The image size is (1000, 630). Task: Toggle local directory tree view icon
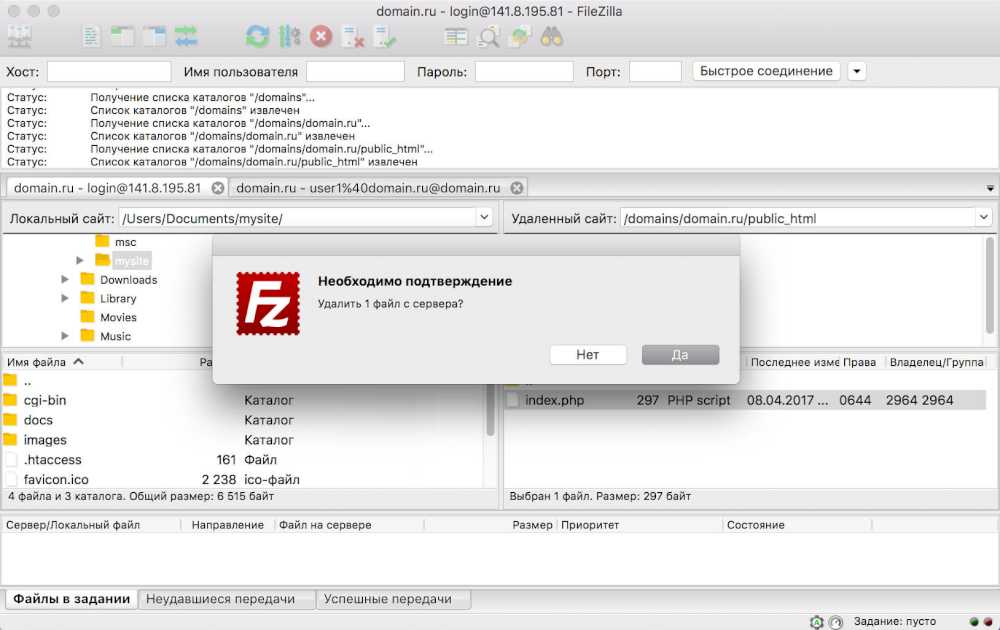(x=123, y=37)
